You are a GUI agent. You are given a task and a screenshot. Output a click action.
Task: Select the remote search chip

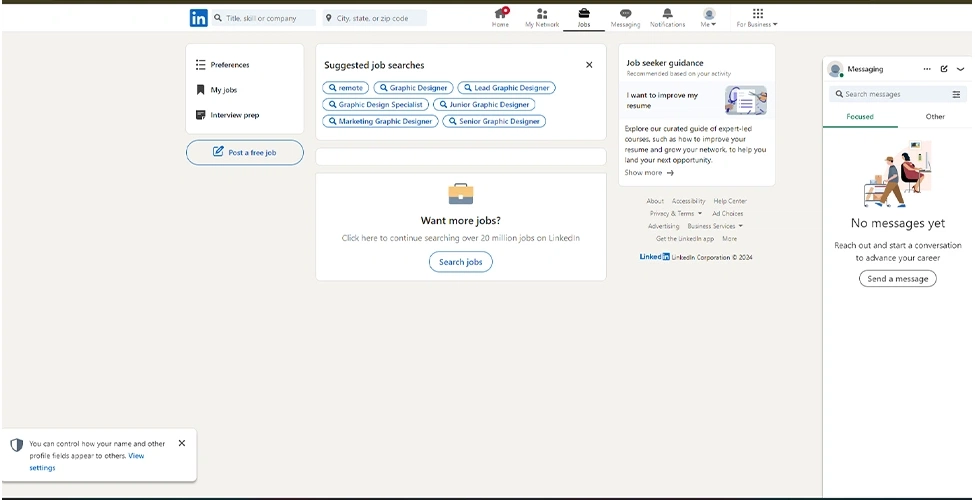346,88
